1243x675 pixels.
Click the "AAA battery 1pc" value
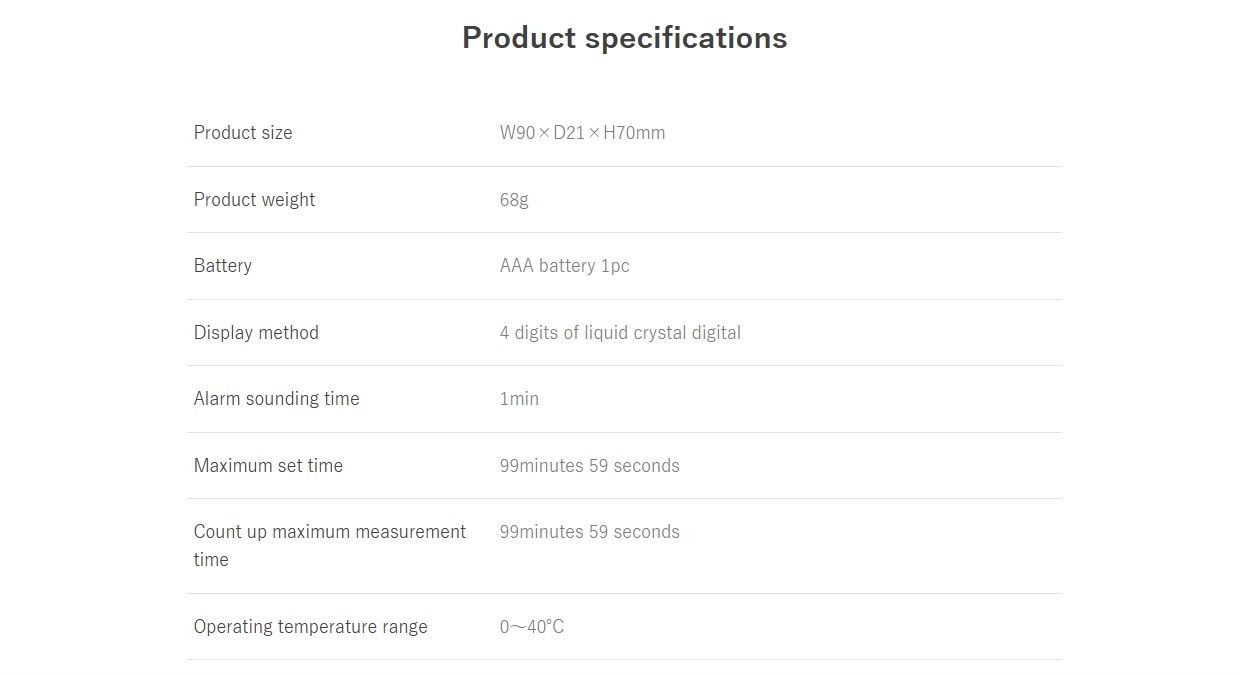click(565, 266)
